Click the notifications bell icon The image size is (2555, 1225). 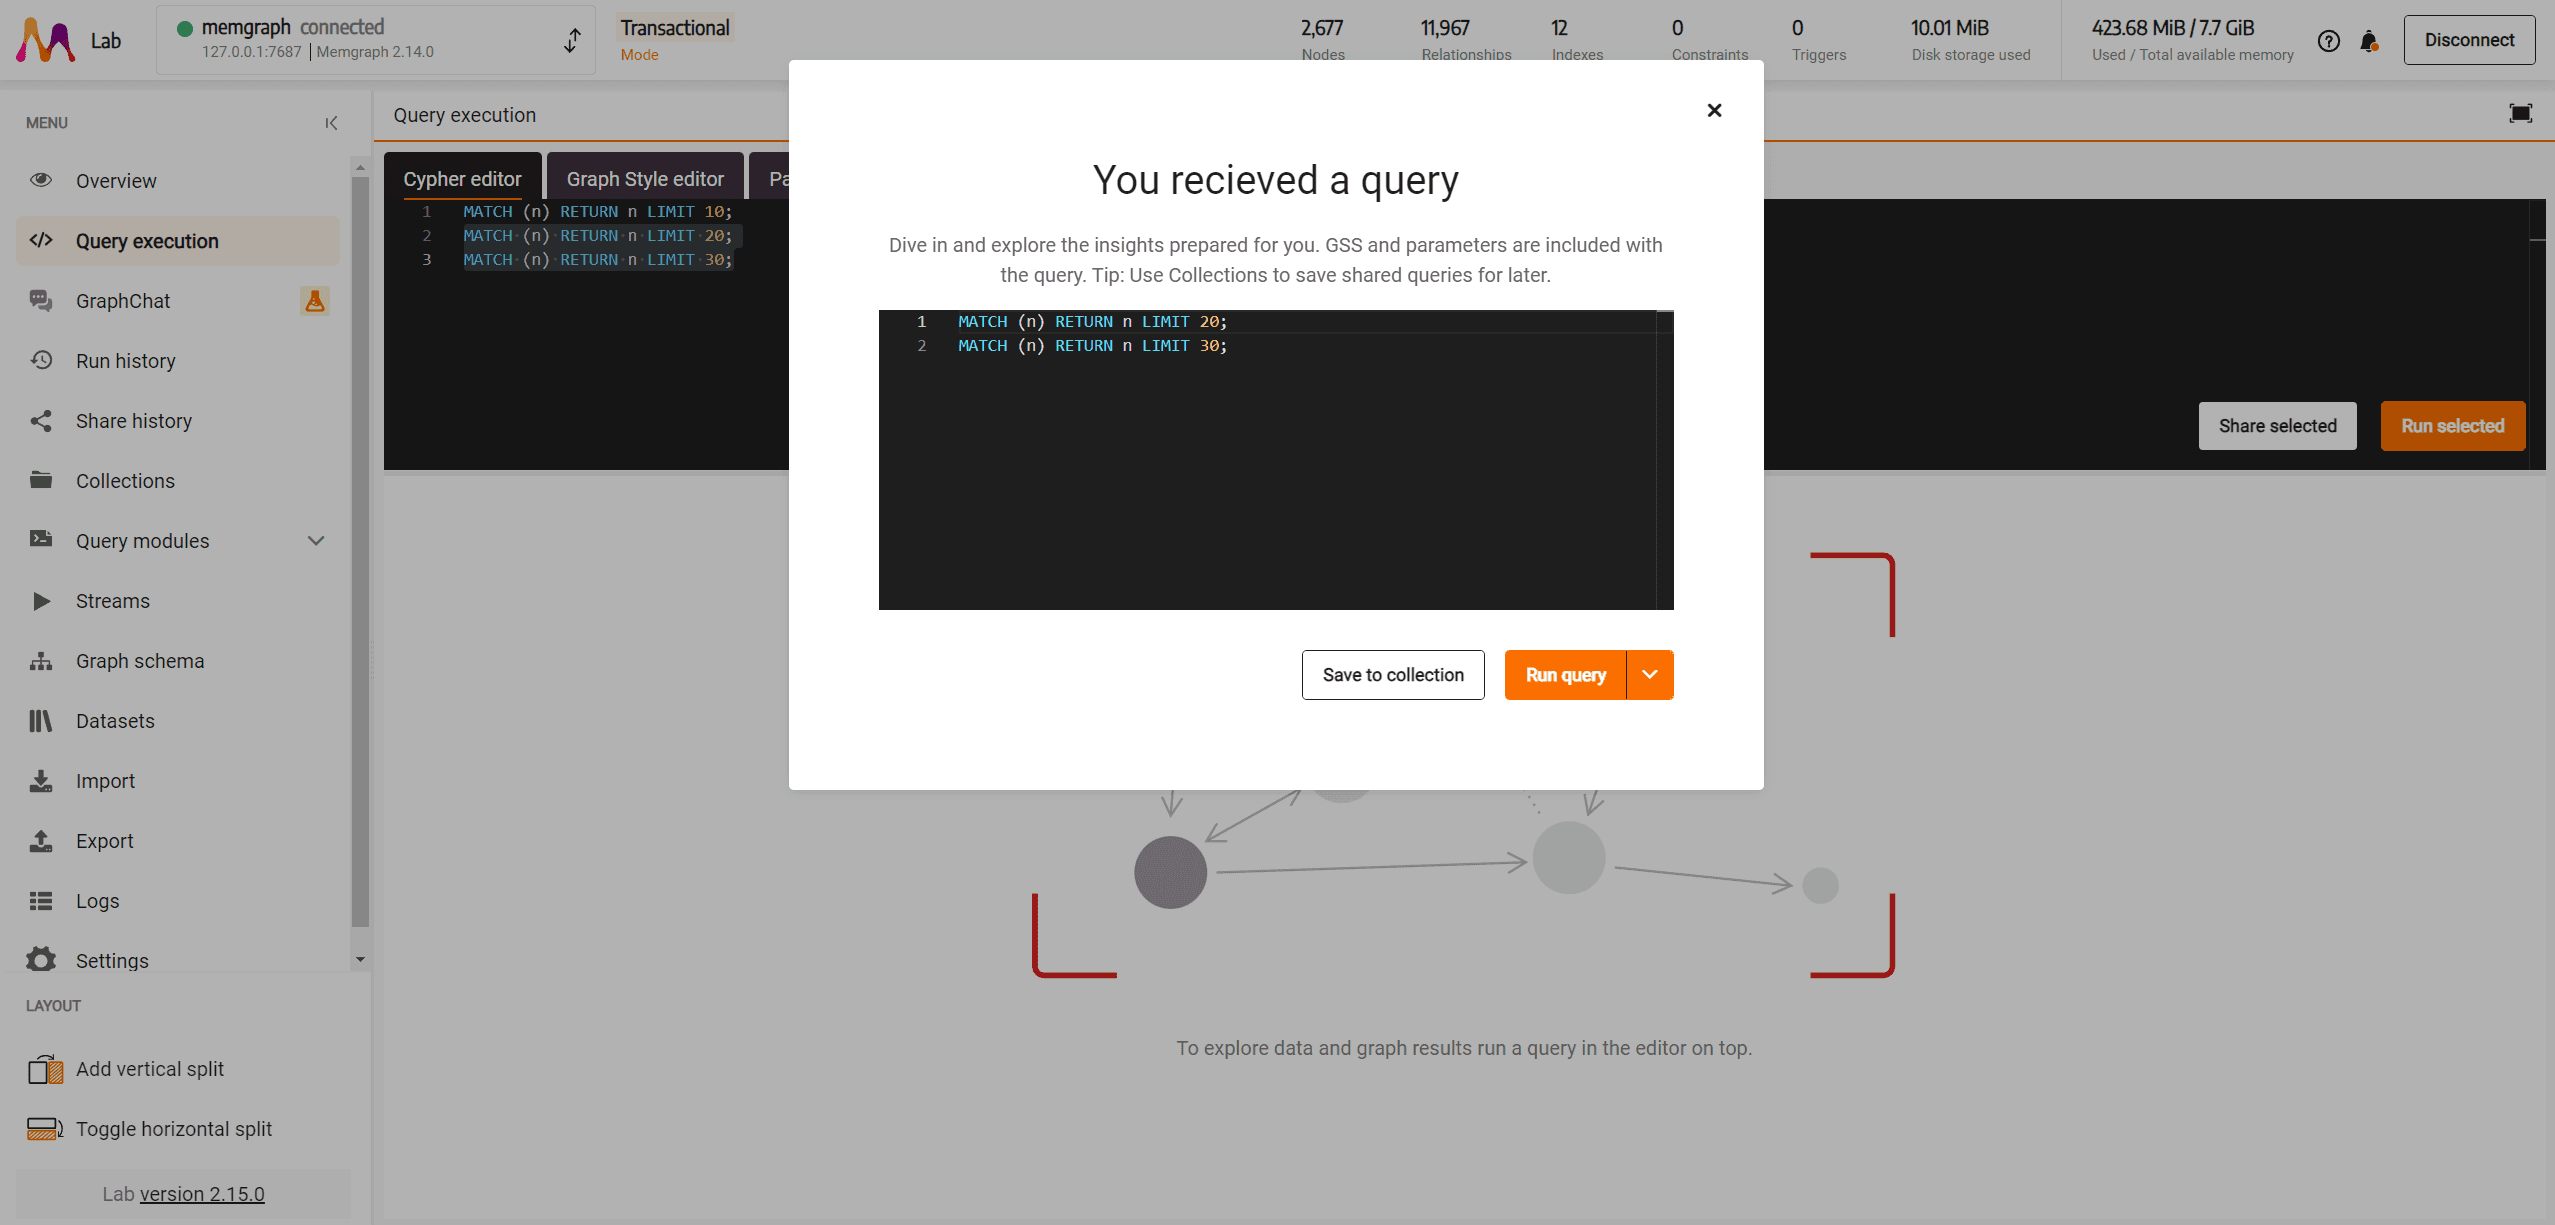[x=2368, y=41]
